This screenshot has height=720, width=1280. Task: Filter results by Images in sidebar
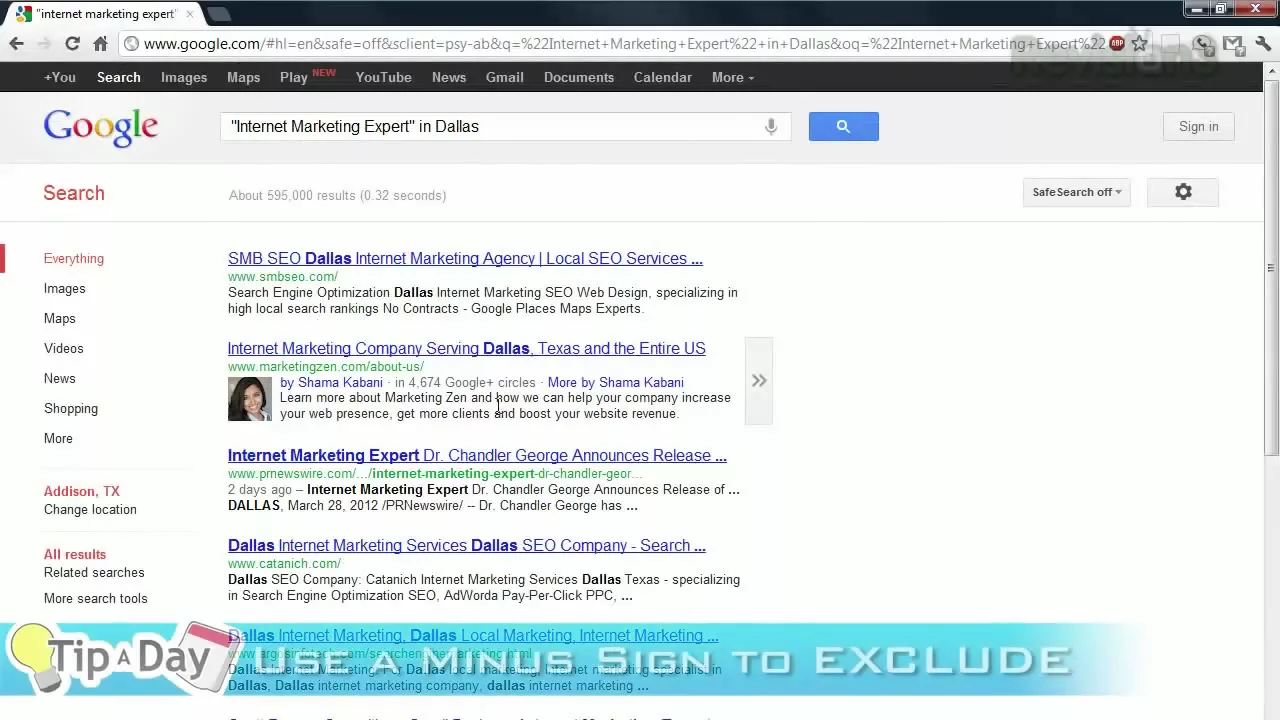(x=64, y=288)
